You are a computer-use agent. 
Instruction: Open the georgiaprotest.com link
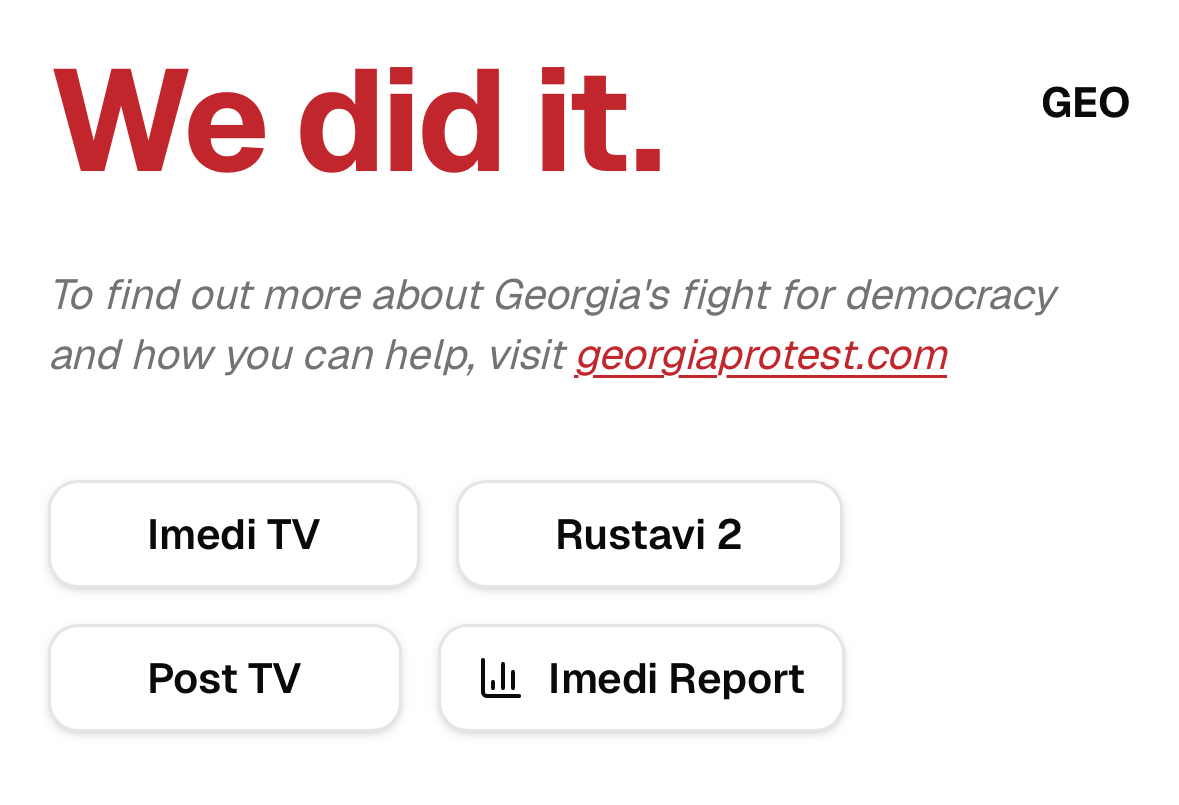click(x=761, y=355)
